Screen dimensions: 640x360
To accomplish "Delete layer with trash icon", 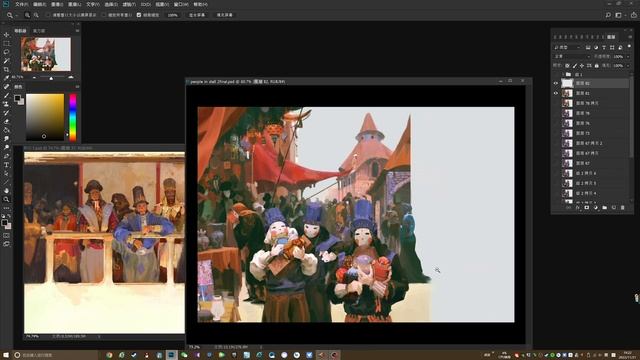I will point(622,208).
